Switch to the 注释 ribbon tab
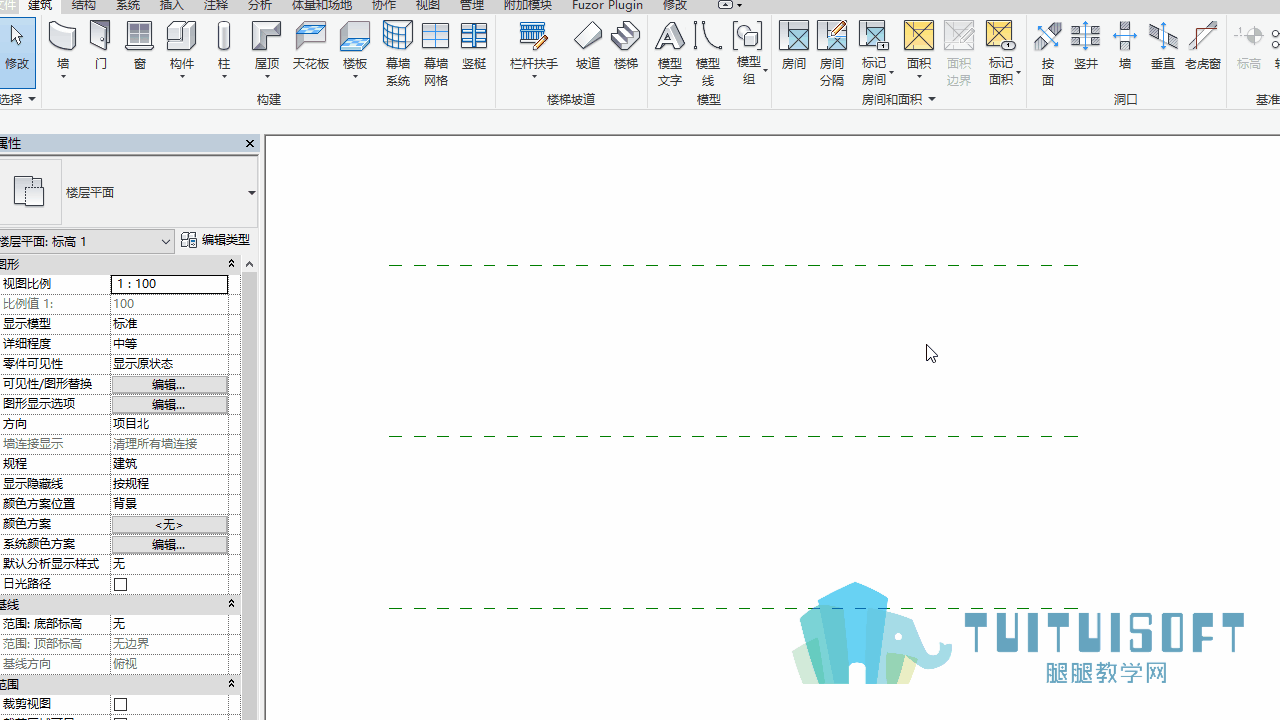This screenshot has height=720, width=1280. [x=216, y=5]
